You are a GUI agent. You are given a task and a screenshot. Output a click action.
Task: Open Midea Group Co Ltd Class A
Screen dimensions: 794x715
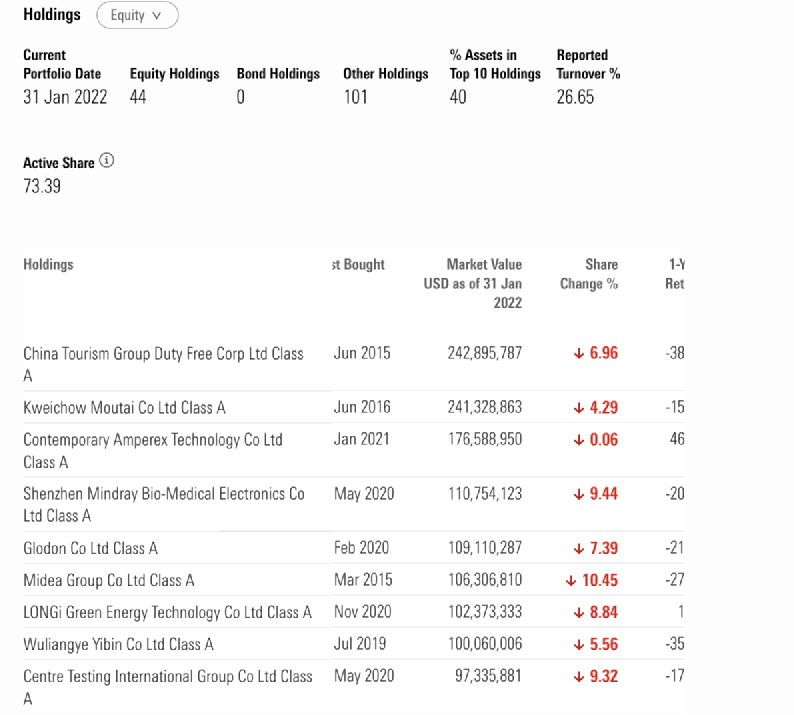click(108, 580)
